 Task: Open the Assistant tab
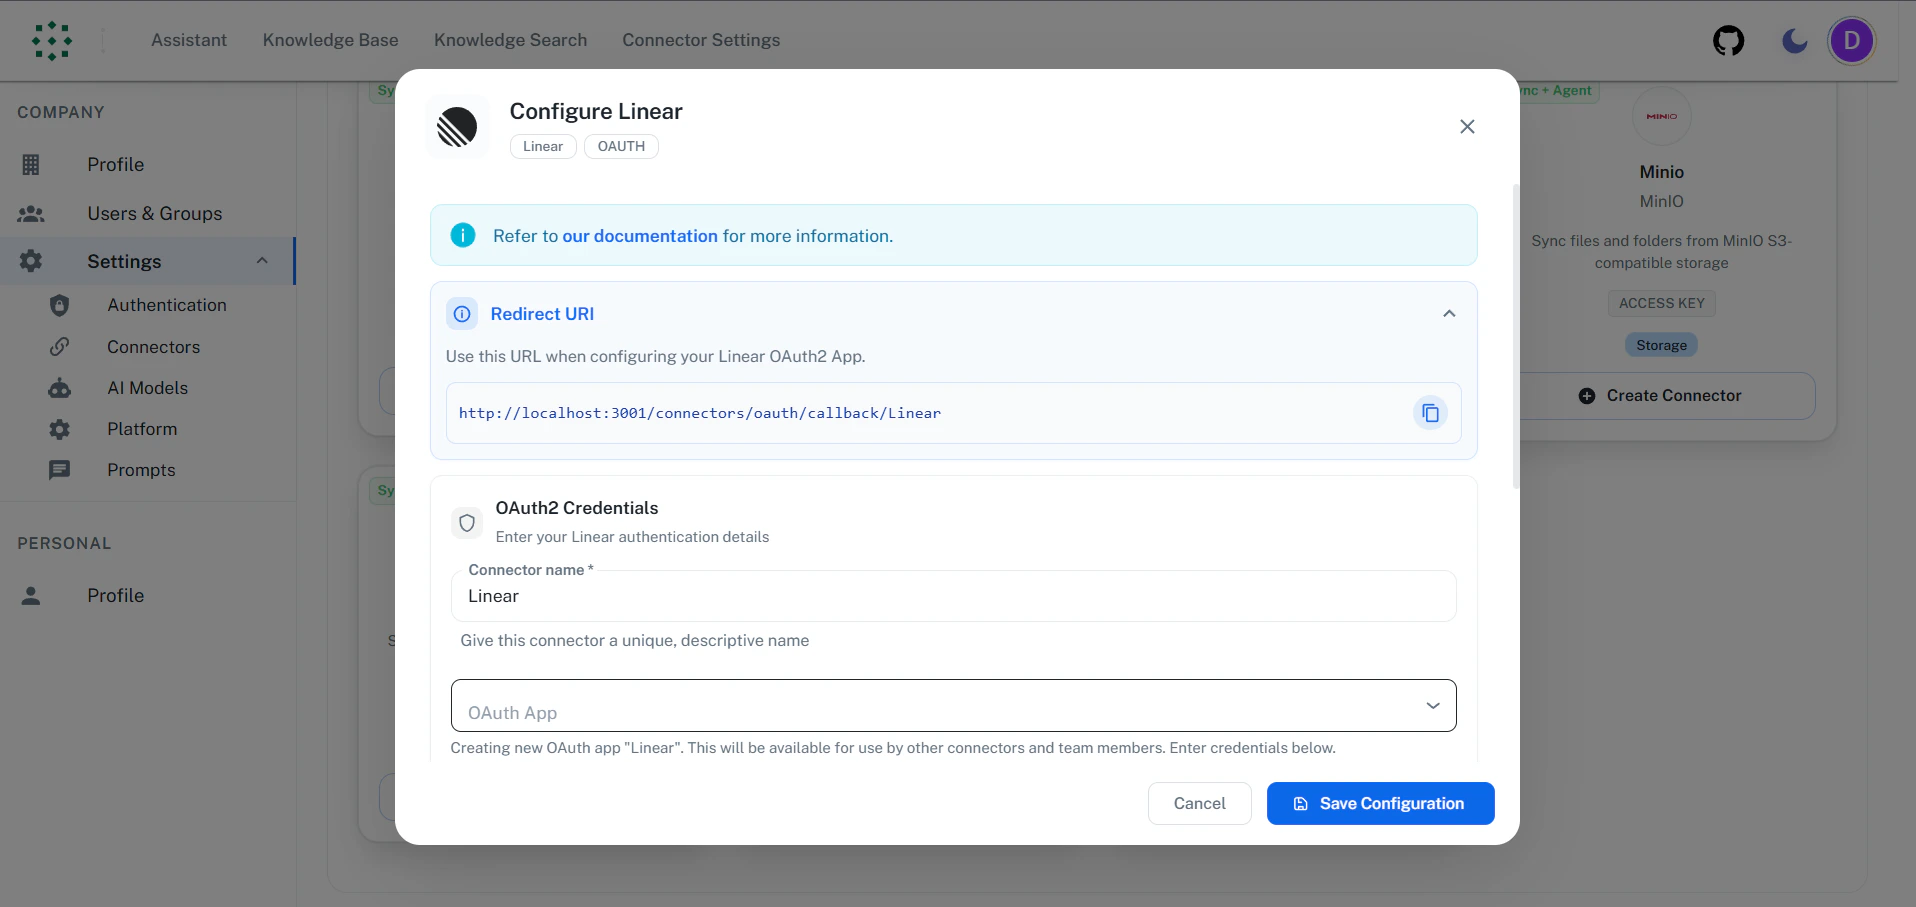189,40
